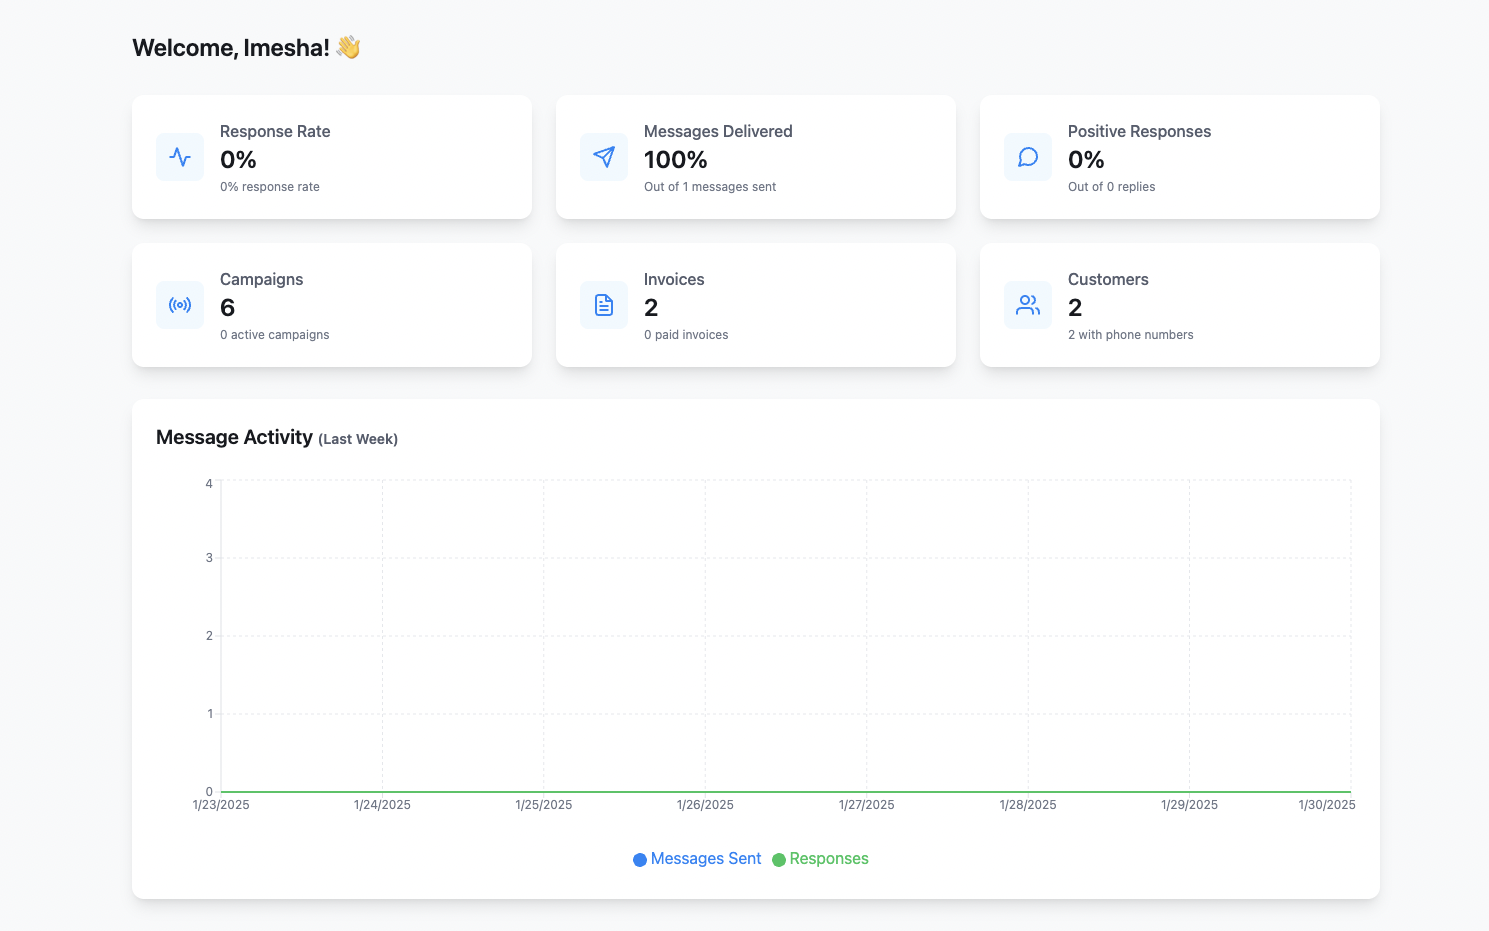1489x931 pixels.
Task: Click the 1/30/2025 date on chart axis
Action: click(x=1326, y=805)
